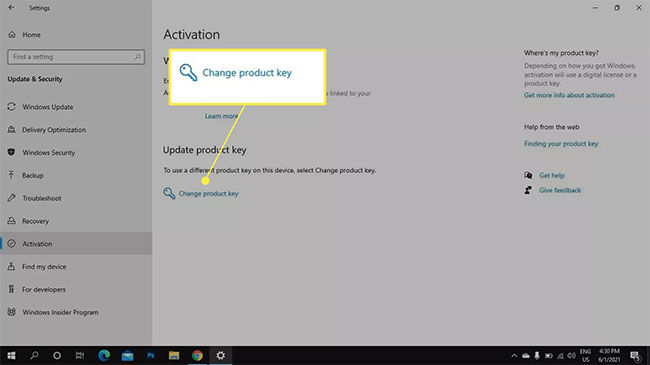Click the Find my device icon
650x365 pixels.
(12, 267)
